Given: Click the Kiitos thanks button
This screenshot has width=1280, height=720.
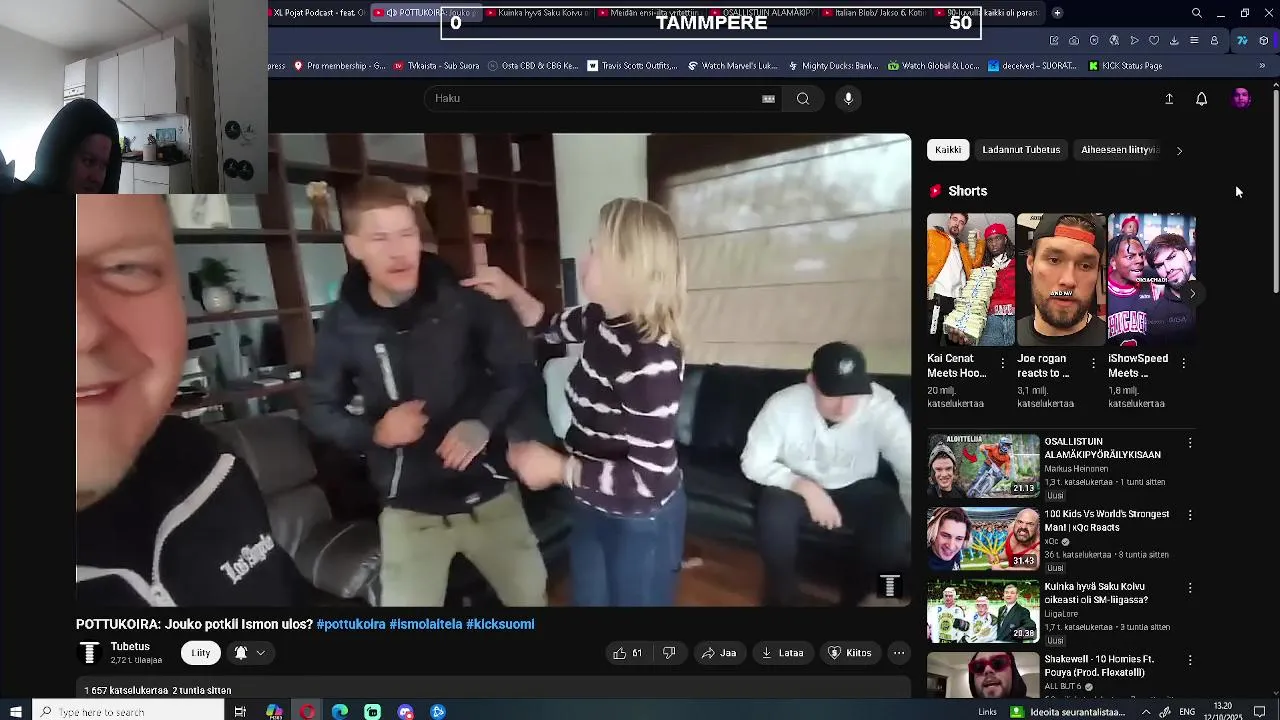Looking at the screenshot, I should pyautogui.click(x=850, y=653).
